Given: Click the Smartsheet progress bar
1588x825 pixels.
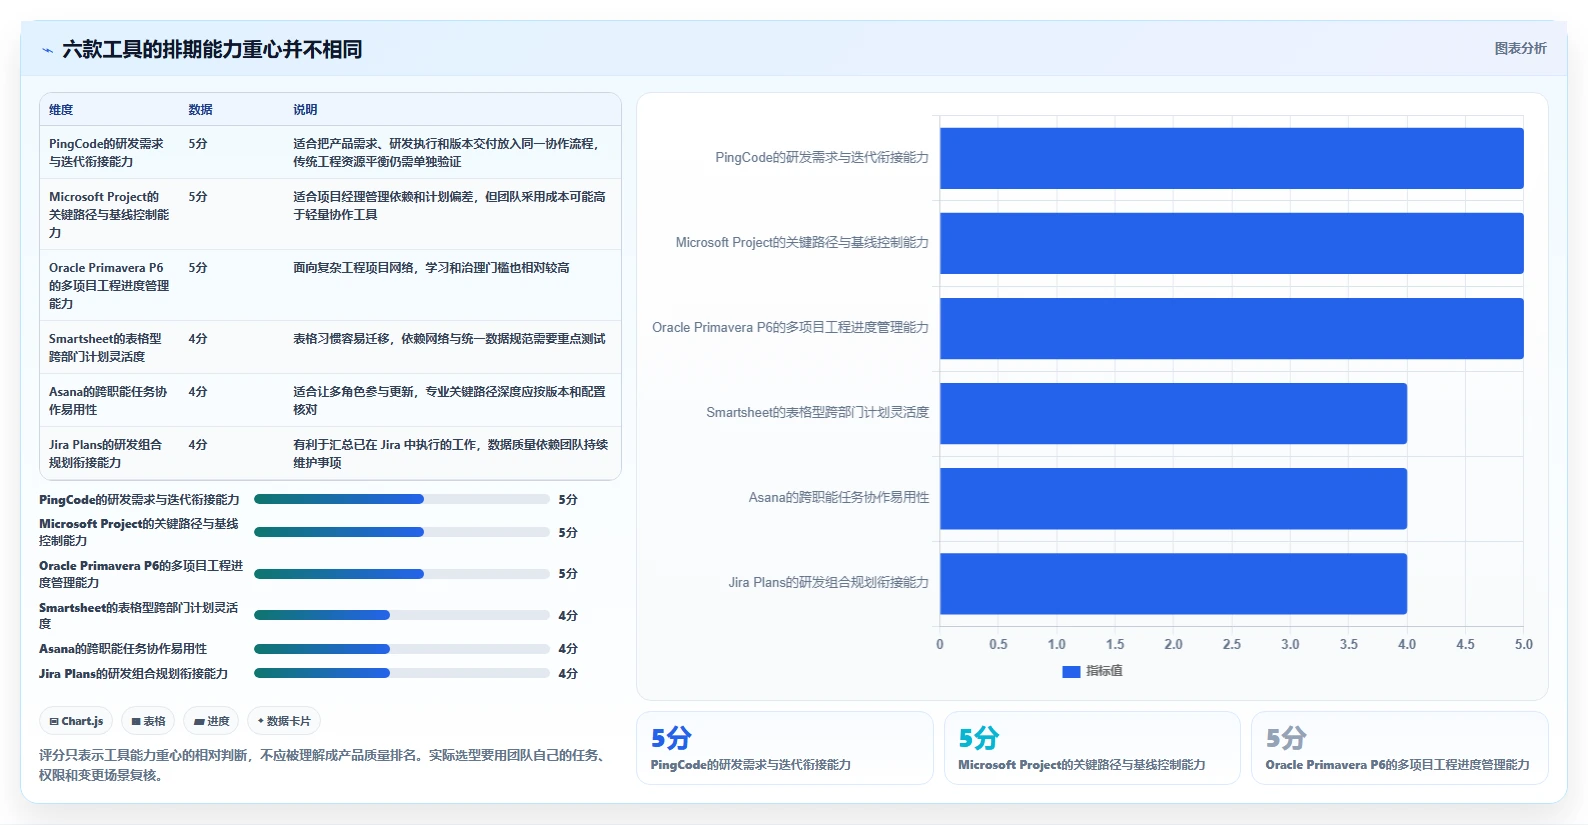Looking at the screenshot, I should tap(402, 615).
